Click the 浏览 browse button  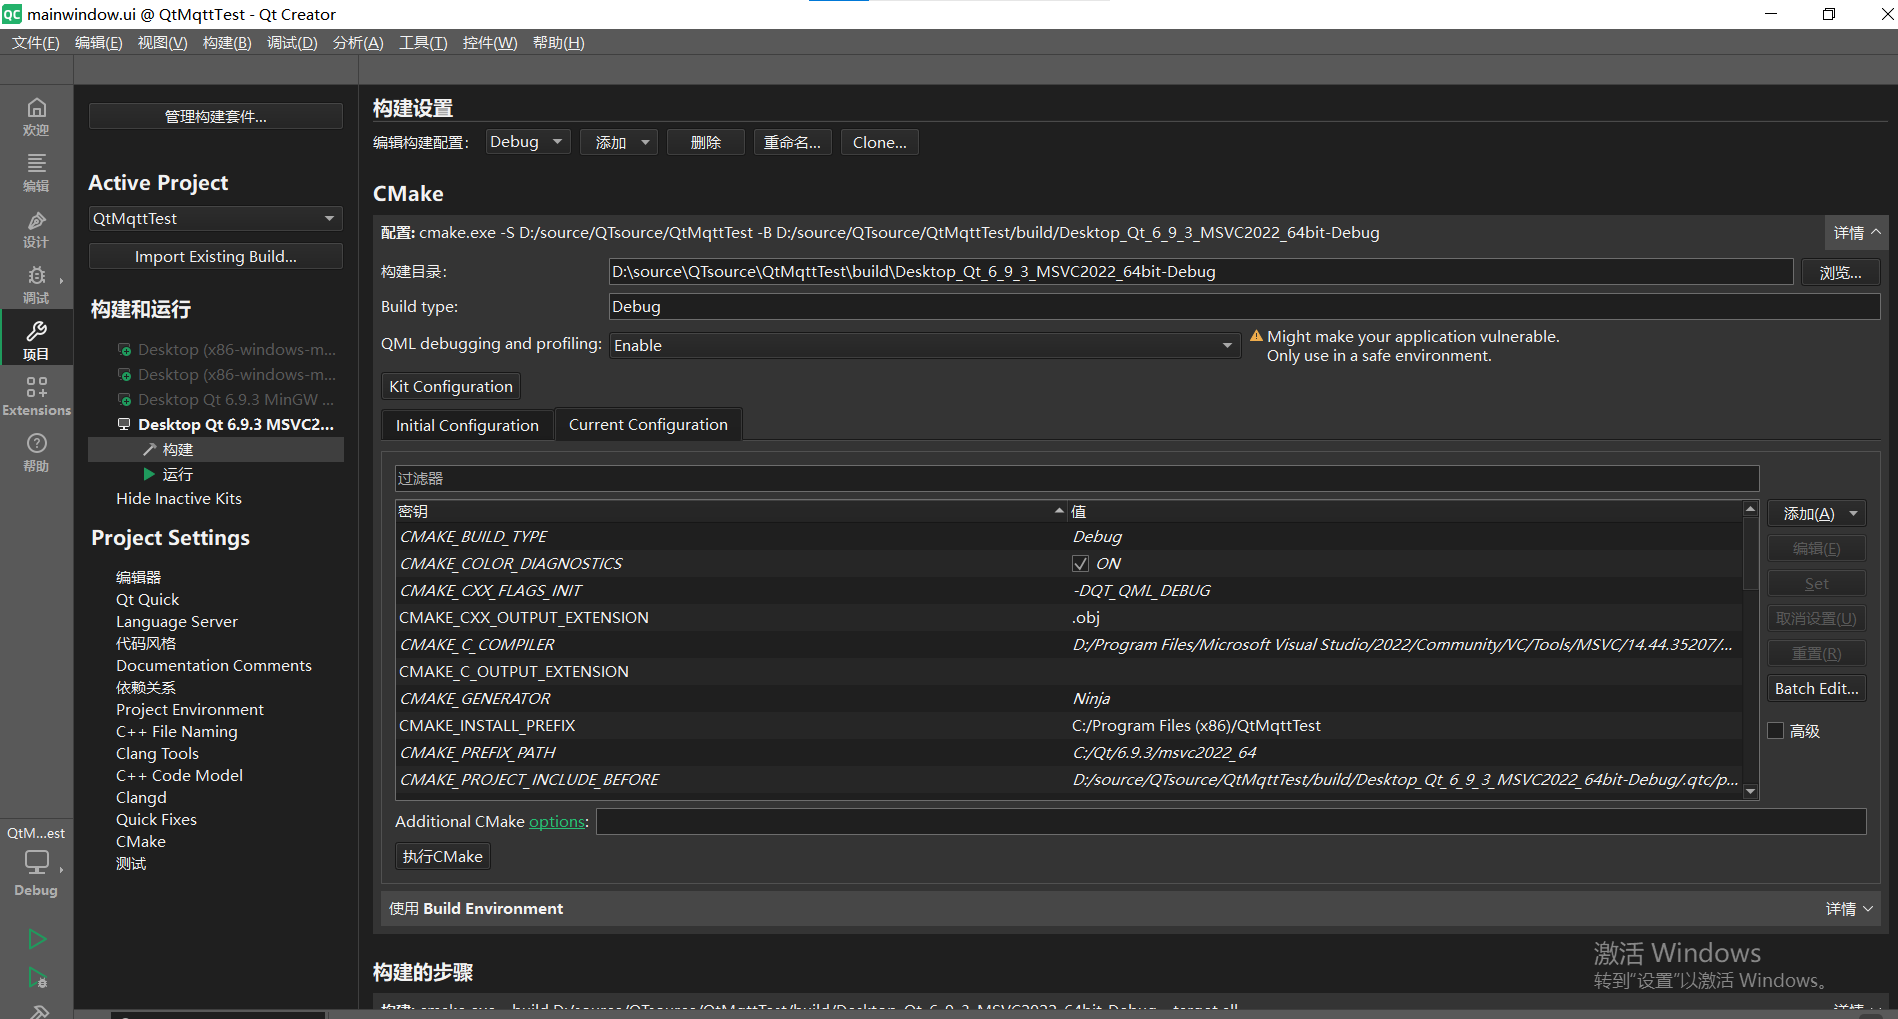(x=1840, y=272)
